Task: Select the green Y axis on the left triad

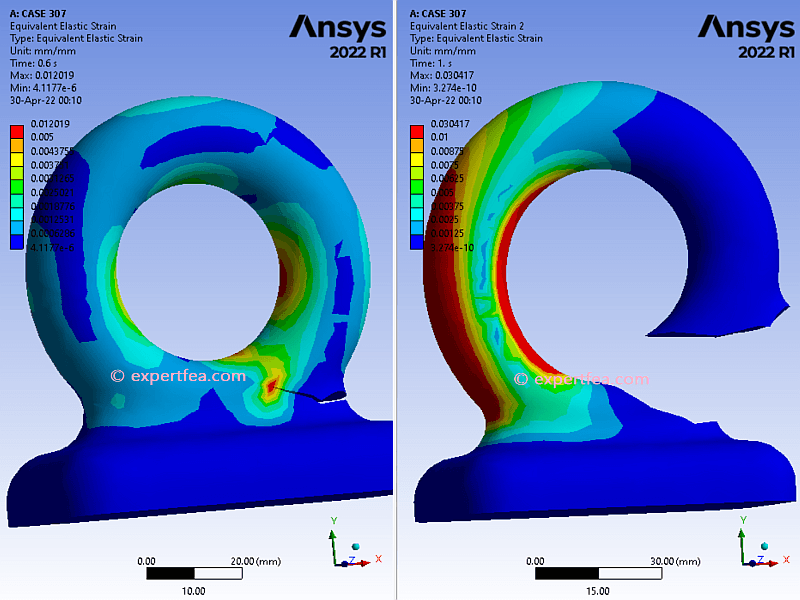Action: [x=333, y=538]
